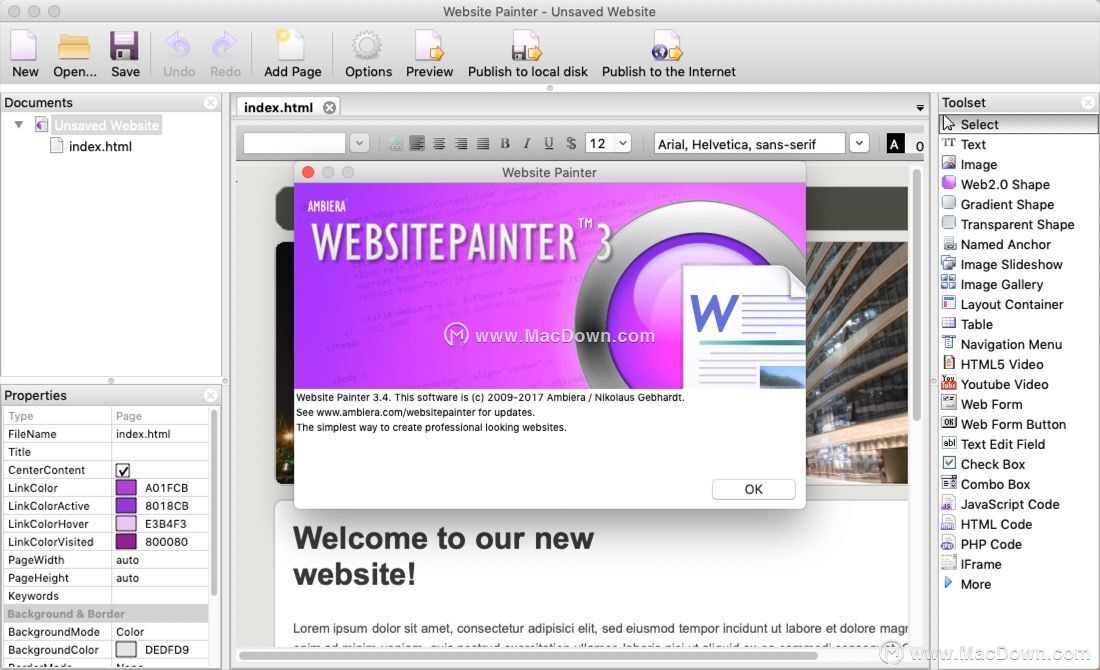Viewport: 1100px width, 670px height.
Task: Toggle strikethrough text formatting
Action: pos(571,143)
